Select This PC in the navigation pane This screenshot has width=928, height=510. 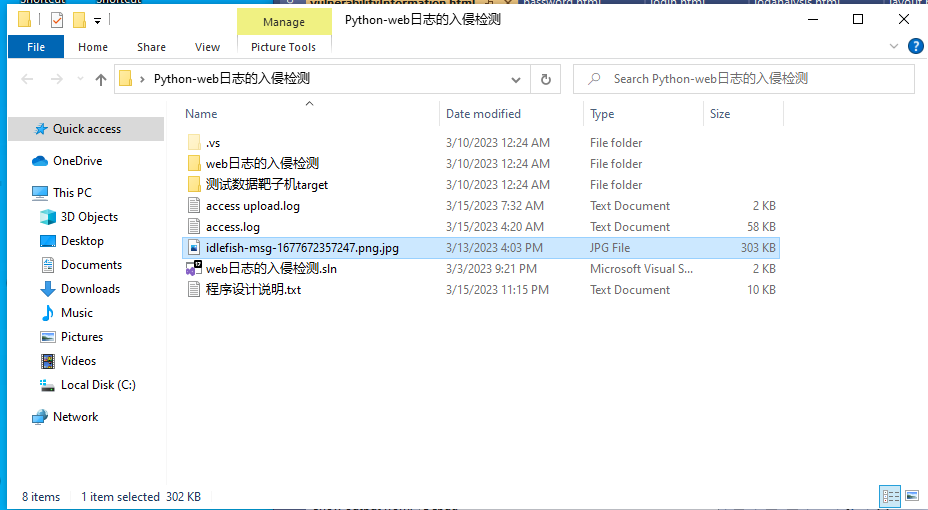tap(72, 193)
